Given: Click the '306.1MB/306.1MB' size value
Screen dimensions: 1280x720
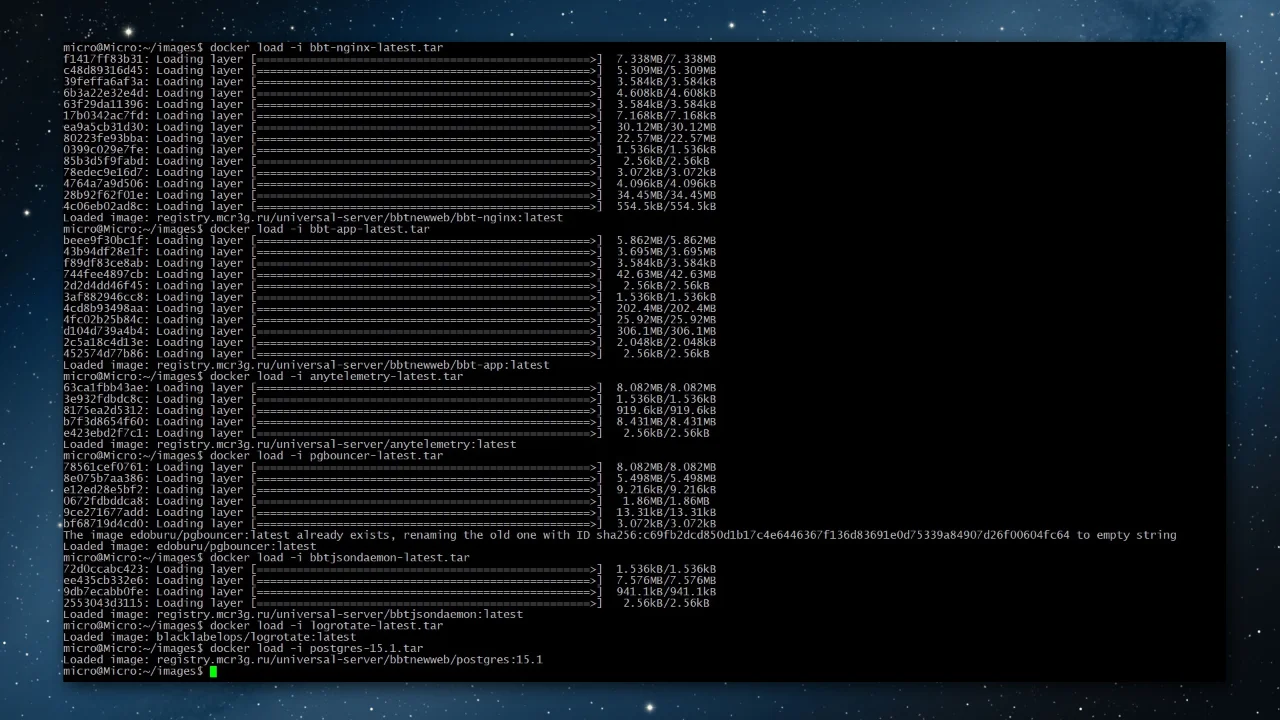Looking at the screenshot, I should click(x=666, y=331).
